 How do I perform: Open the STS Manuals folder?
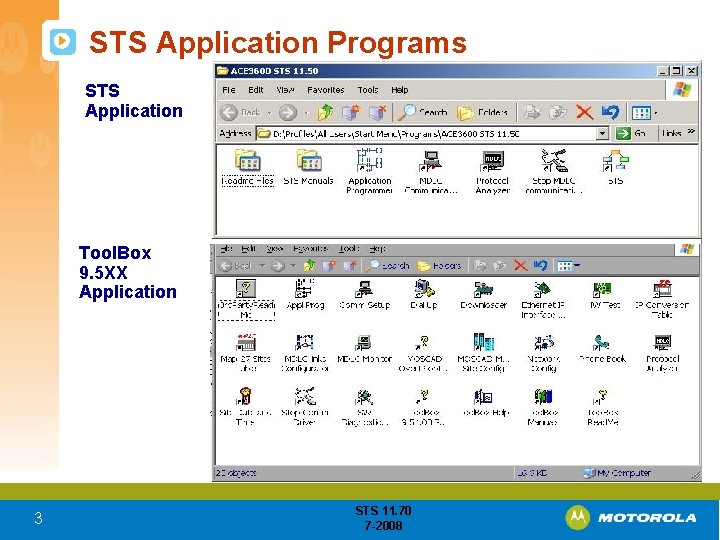[309, 167]
